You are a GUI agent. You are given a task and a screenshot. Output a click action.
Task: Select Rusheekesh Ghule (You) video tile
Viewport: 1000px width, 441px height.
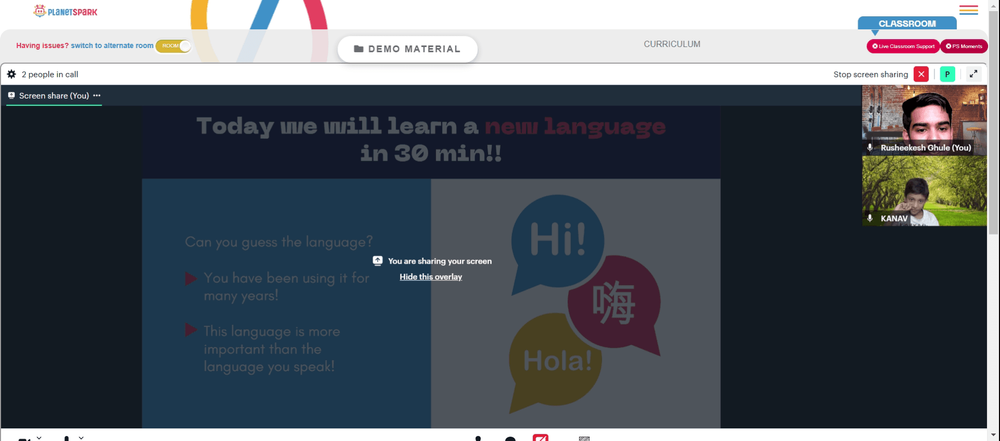(925, 120)
